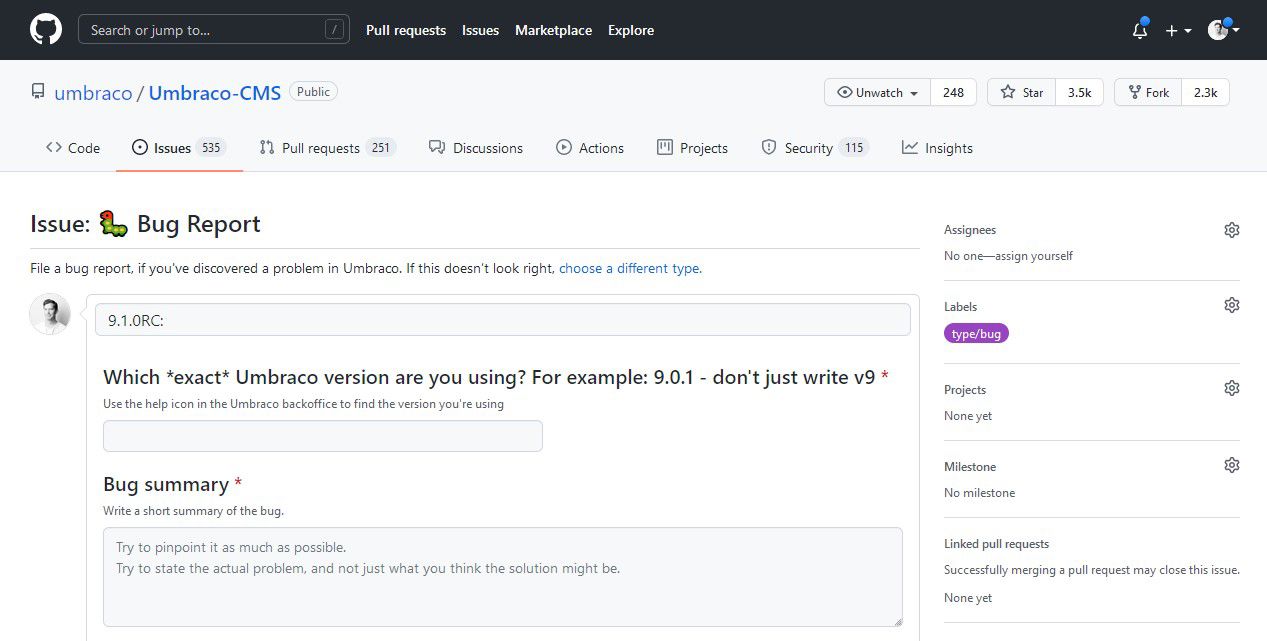Viewport: 1267px width, 641px height.
Task: Open the Labels gear settings
Action: (1232, 305)
